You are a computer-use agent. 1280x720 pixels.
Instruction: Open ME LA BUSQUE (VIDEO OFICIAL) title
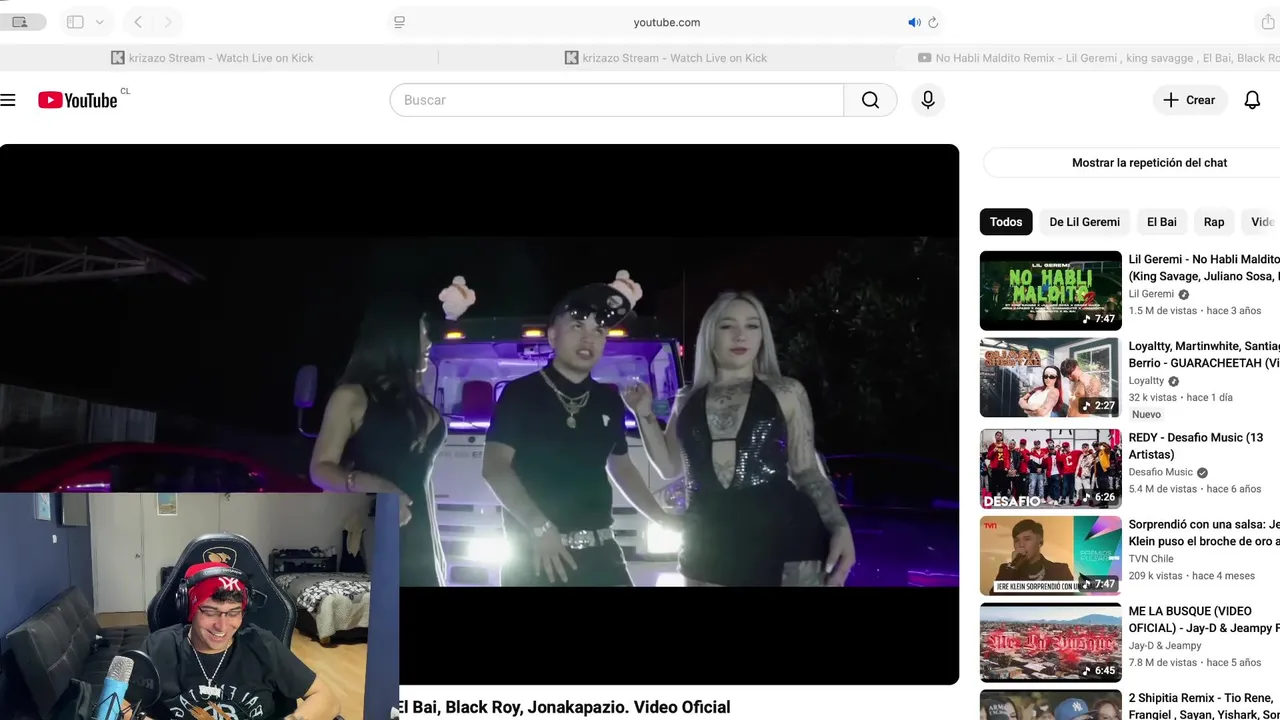pyautogui.click(x=1204, y=620)
